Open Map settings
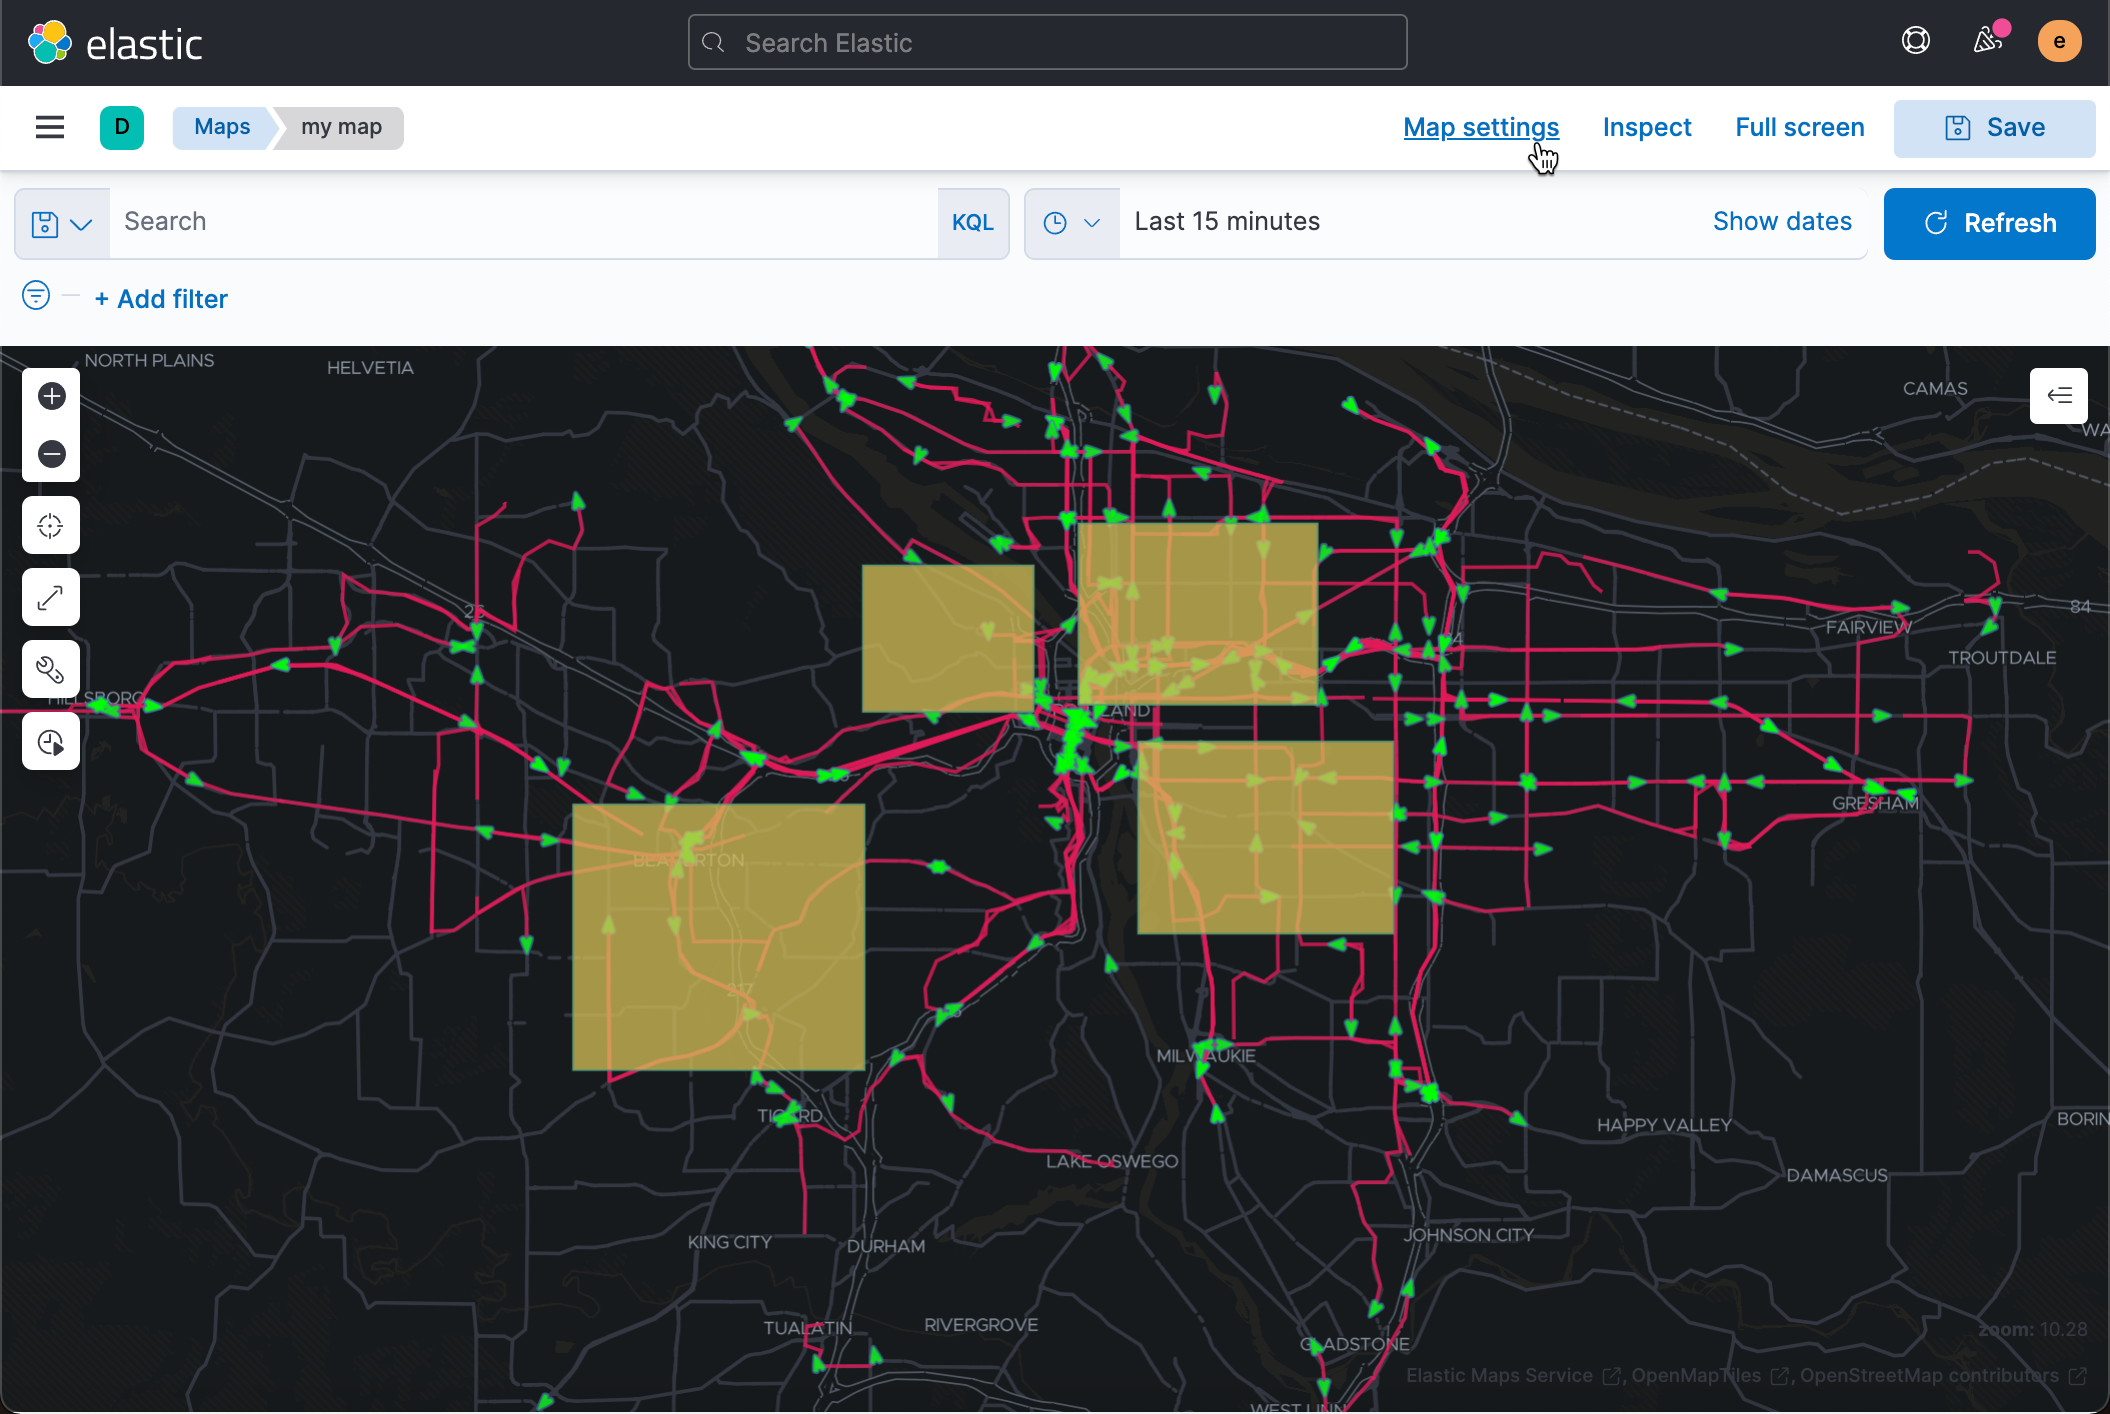Image resolution: width=2110 pixels, height=1414 pixels. [1481, 127]
